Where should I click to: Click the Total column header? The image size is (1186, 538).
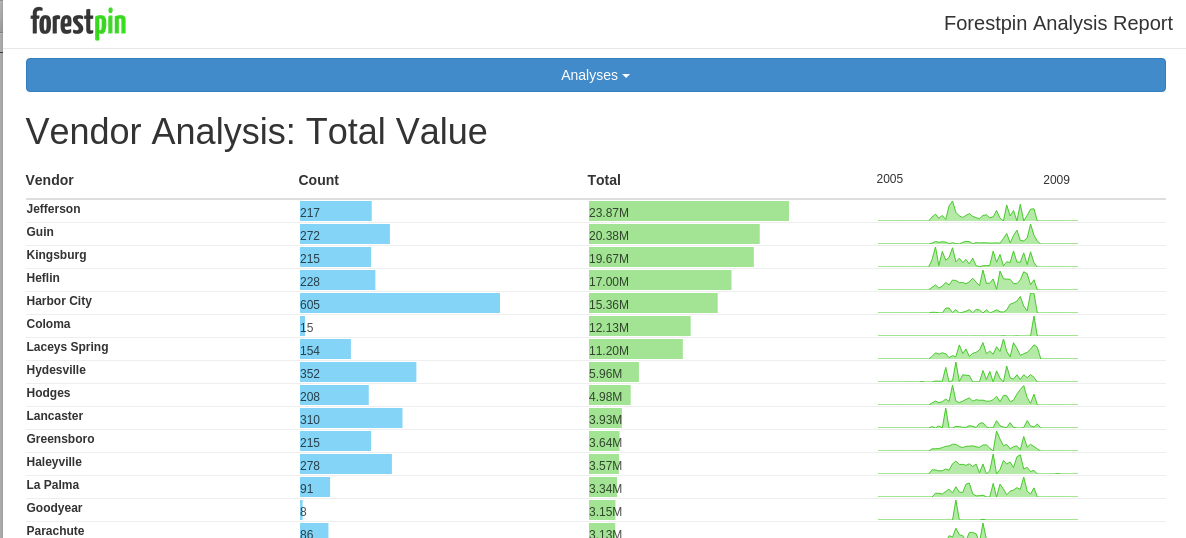(x=604, y=180)
